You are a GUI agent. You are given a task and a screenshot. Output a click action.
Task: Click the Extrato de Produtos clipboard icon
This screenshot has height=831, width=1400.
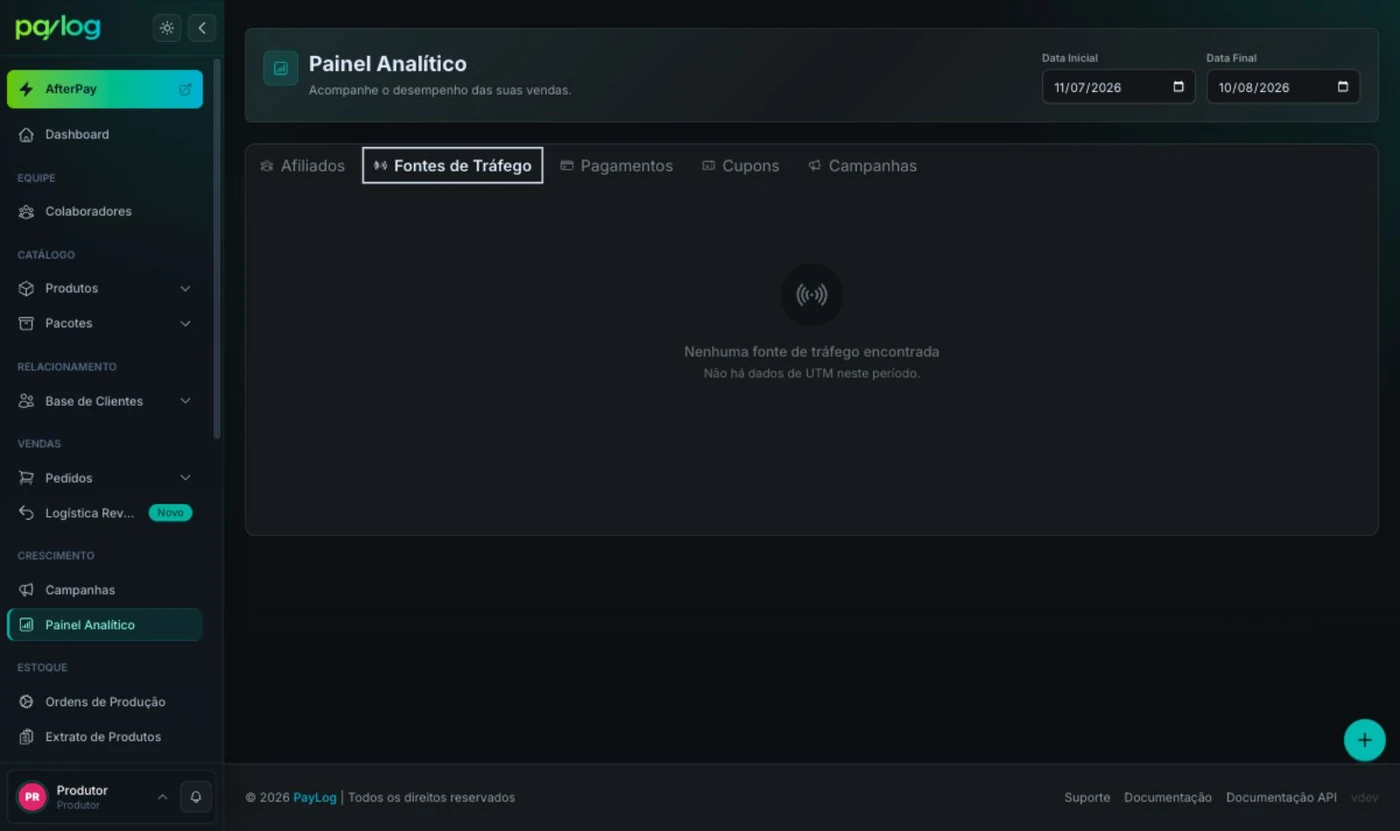26,737
